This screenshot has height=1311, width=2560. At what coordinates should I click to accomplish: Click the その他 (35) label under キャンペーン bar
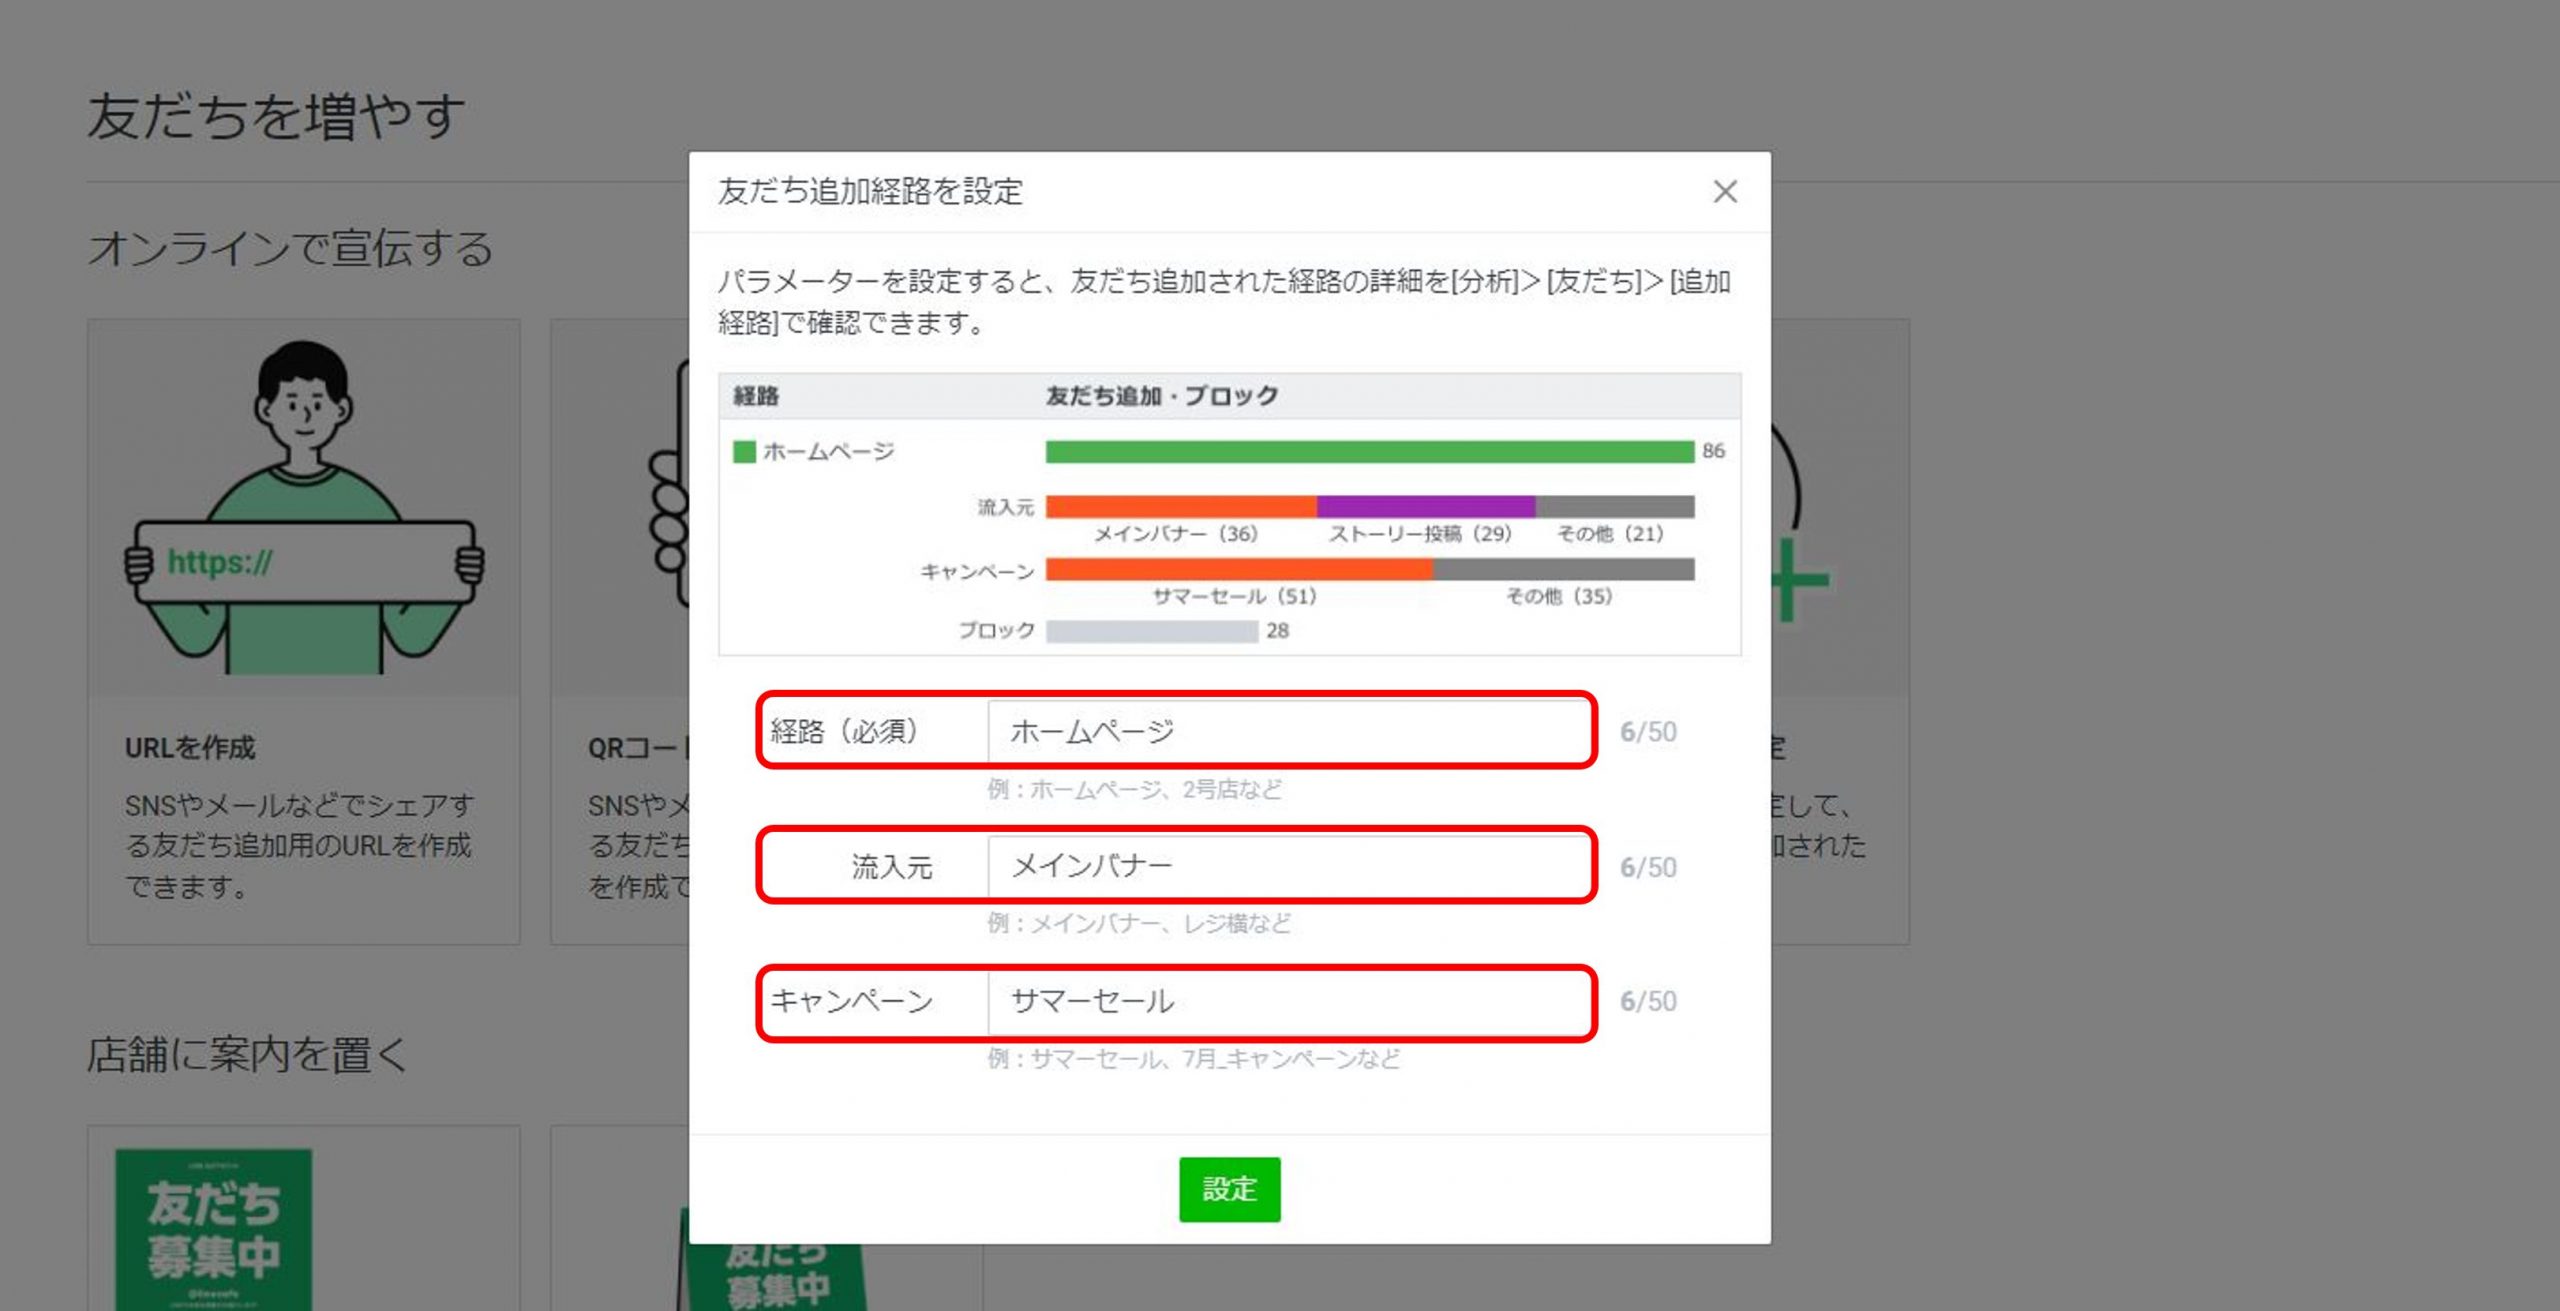pos(1559,597)
